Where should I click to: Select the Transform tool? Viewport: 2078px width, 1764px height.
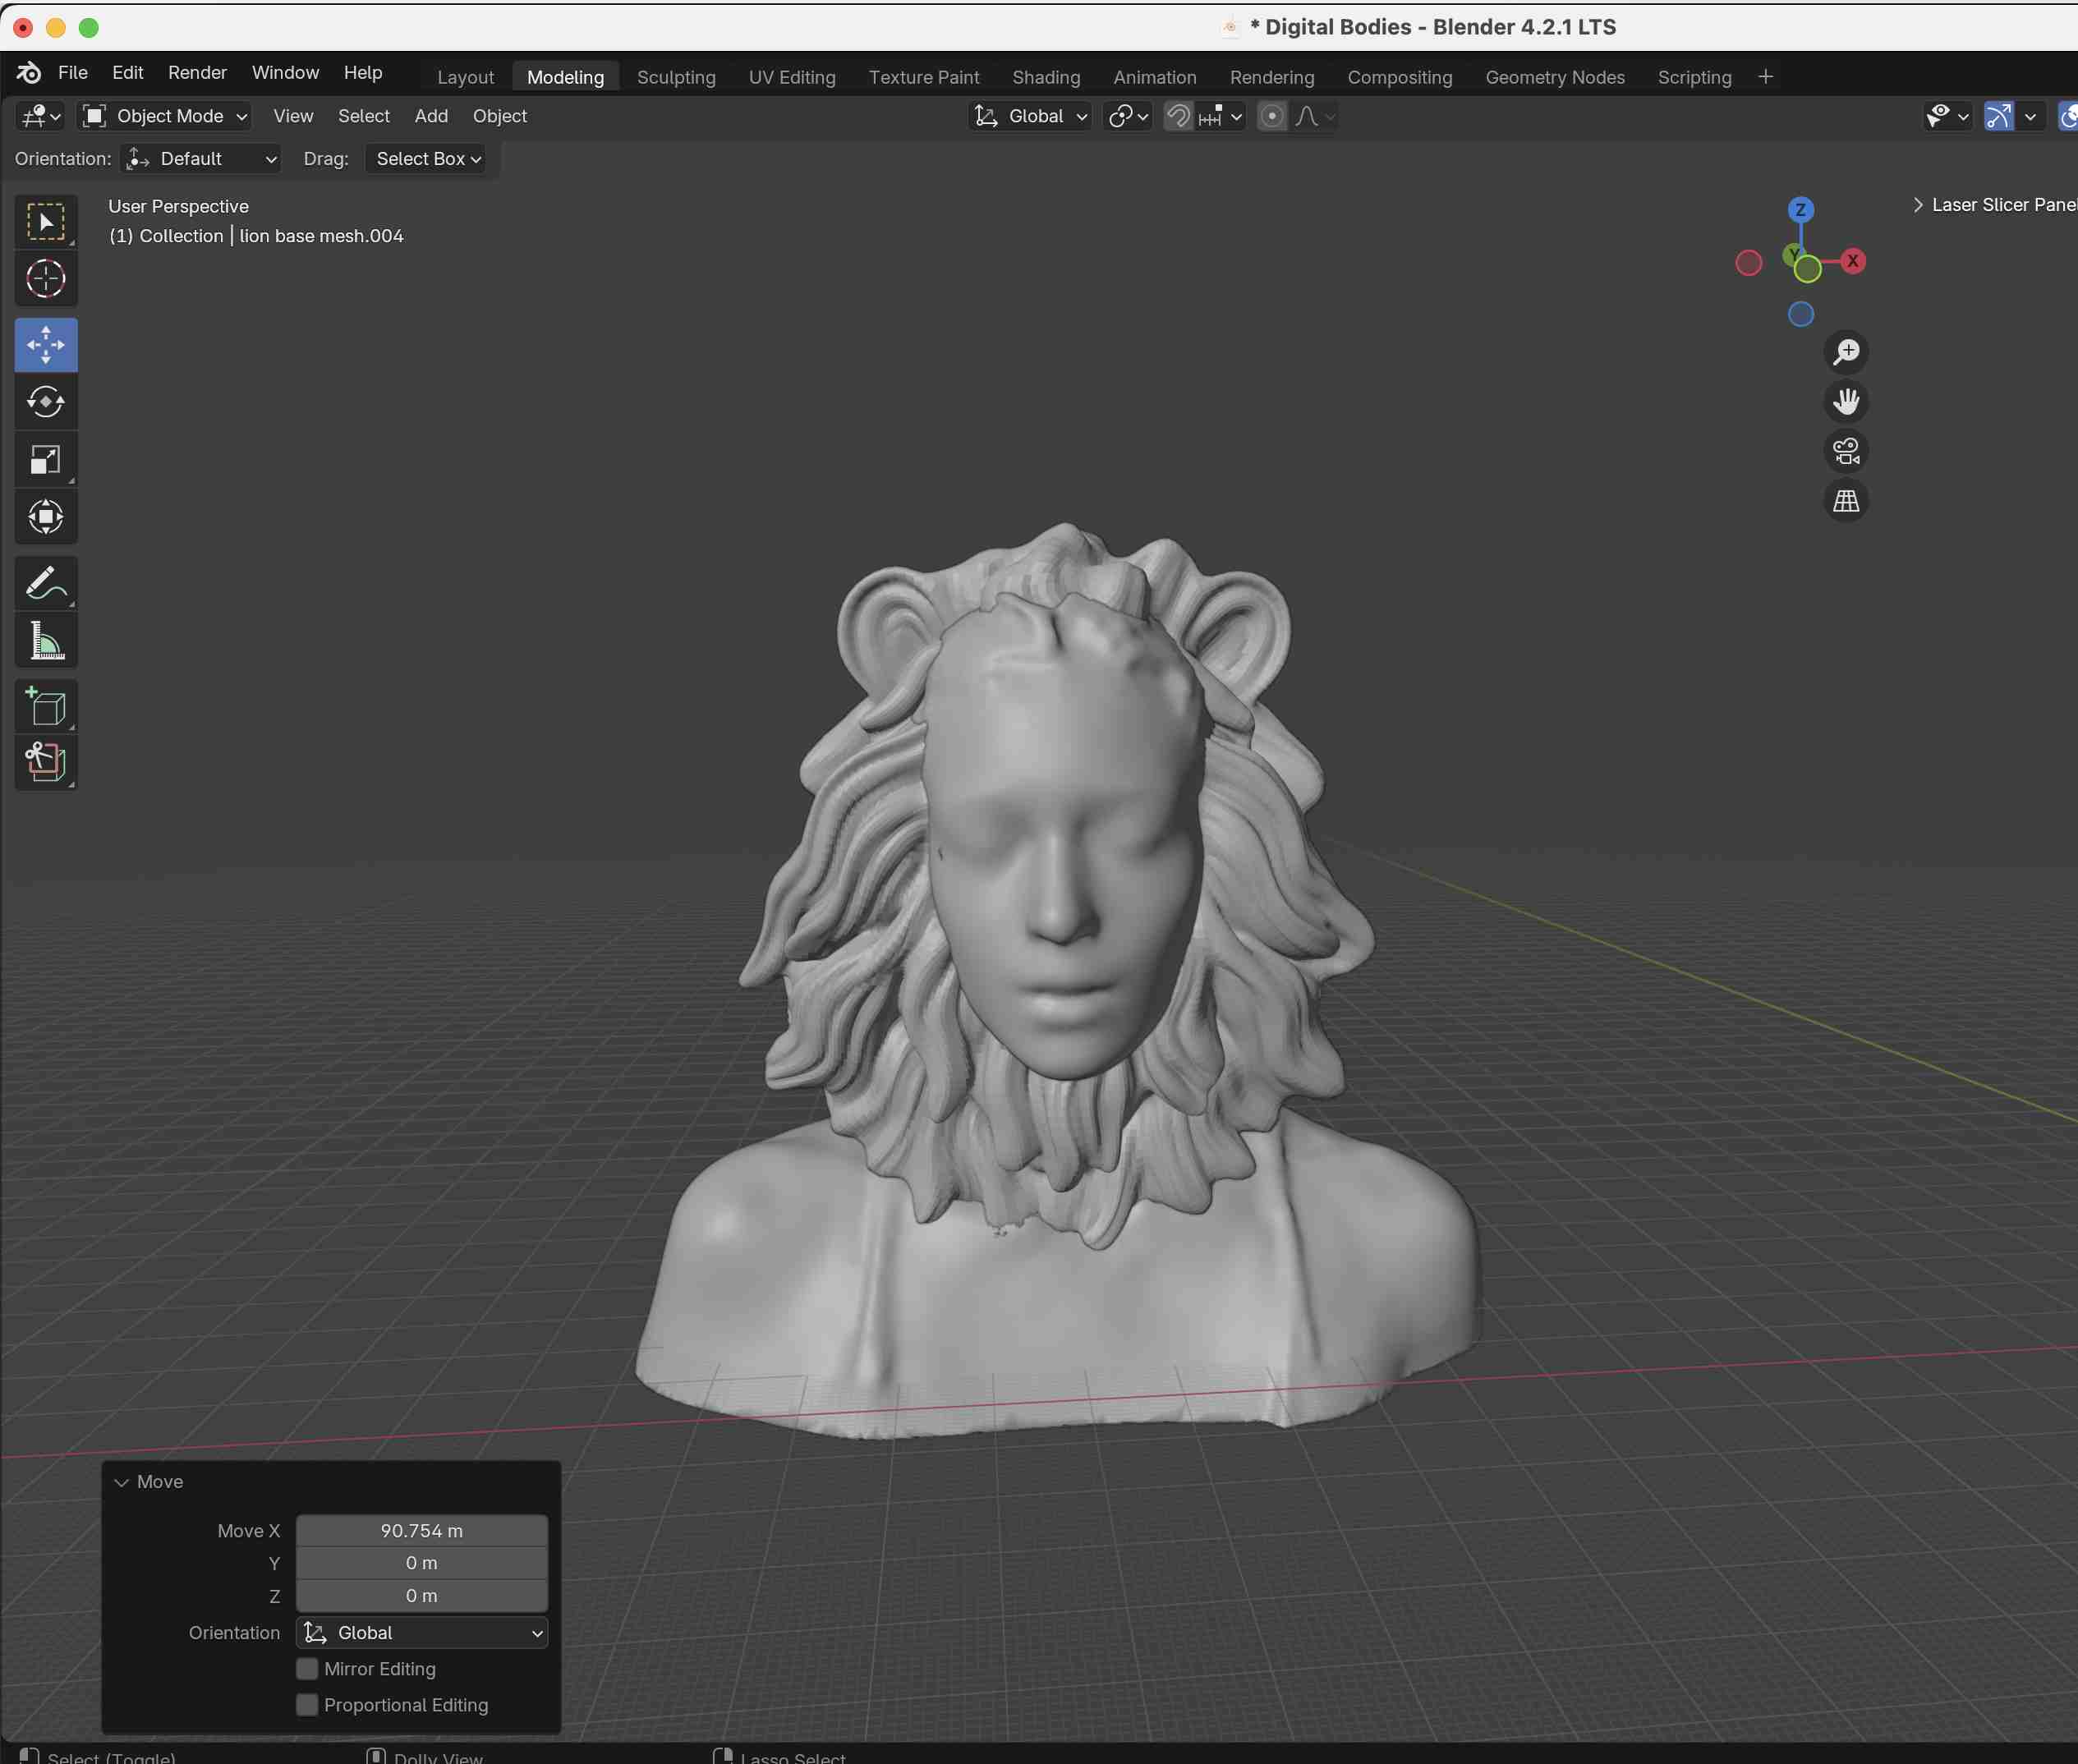point(46,517)
